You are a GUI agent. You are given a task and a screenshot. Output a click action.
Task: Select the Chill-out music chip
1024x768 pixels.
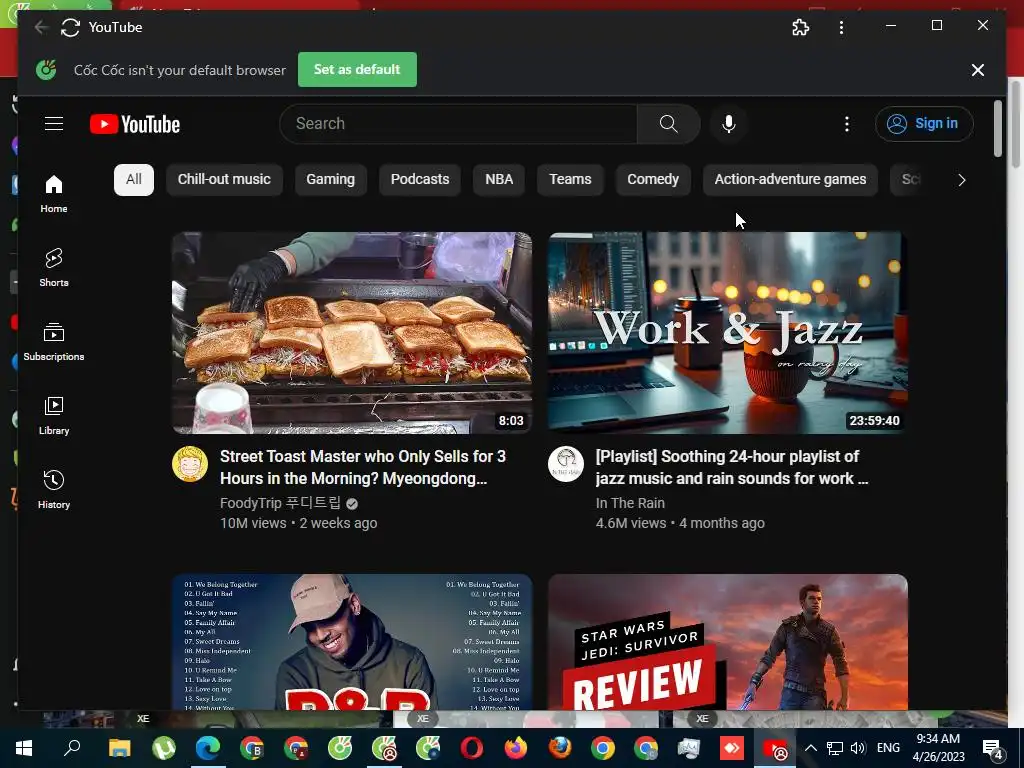coord(224,180)
